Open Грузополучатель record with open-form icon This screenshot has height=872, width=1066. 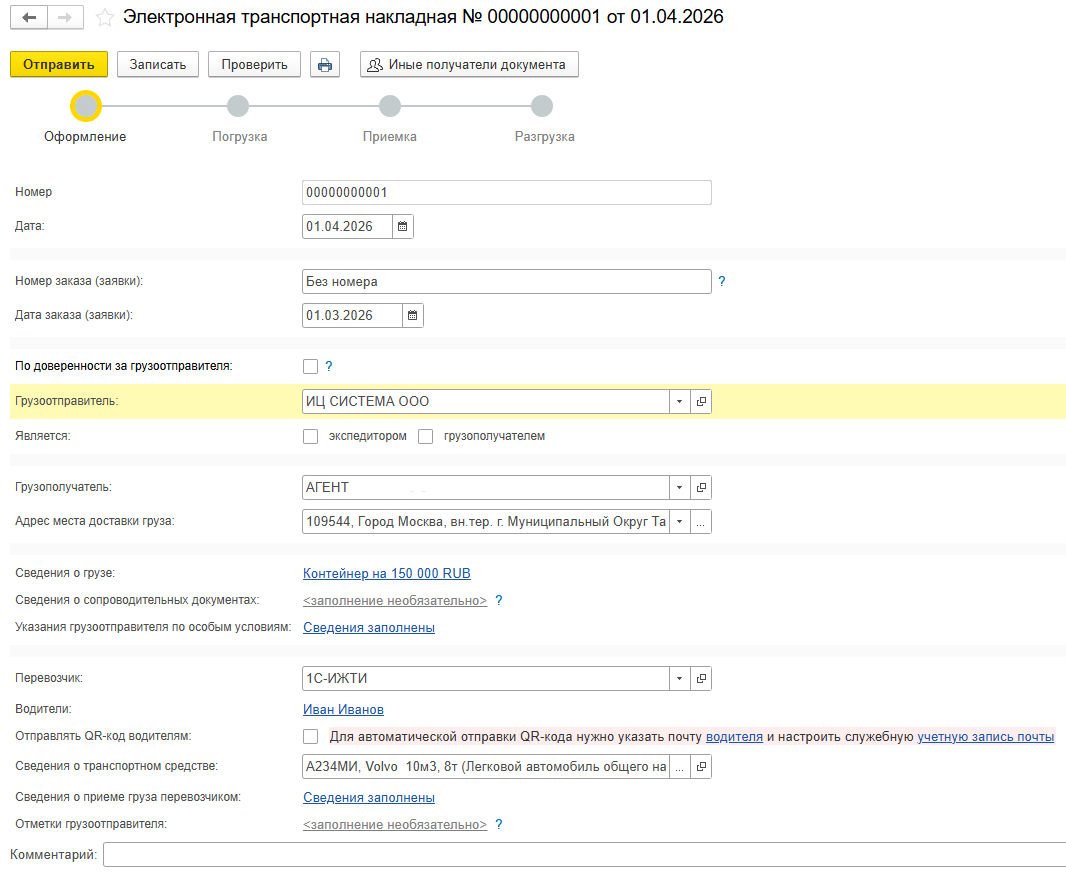point(701,488)
